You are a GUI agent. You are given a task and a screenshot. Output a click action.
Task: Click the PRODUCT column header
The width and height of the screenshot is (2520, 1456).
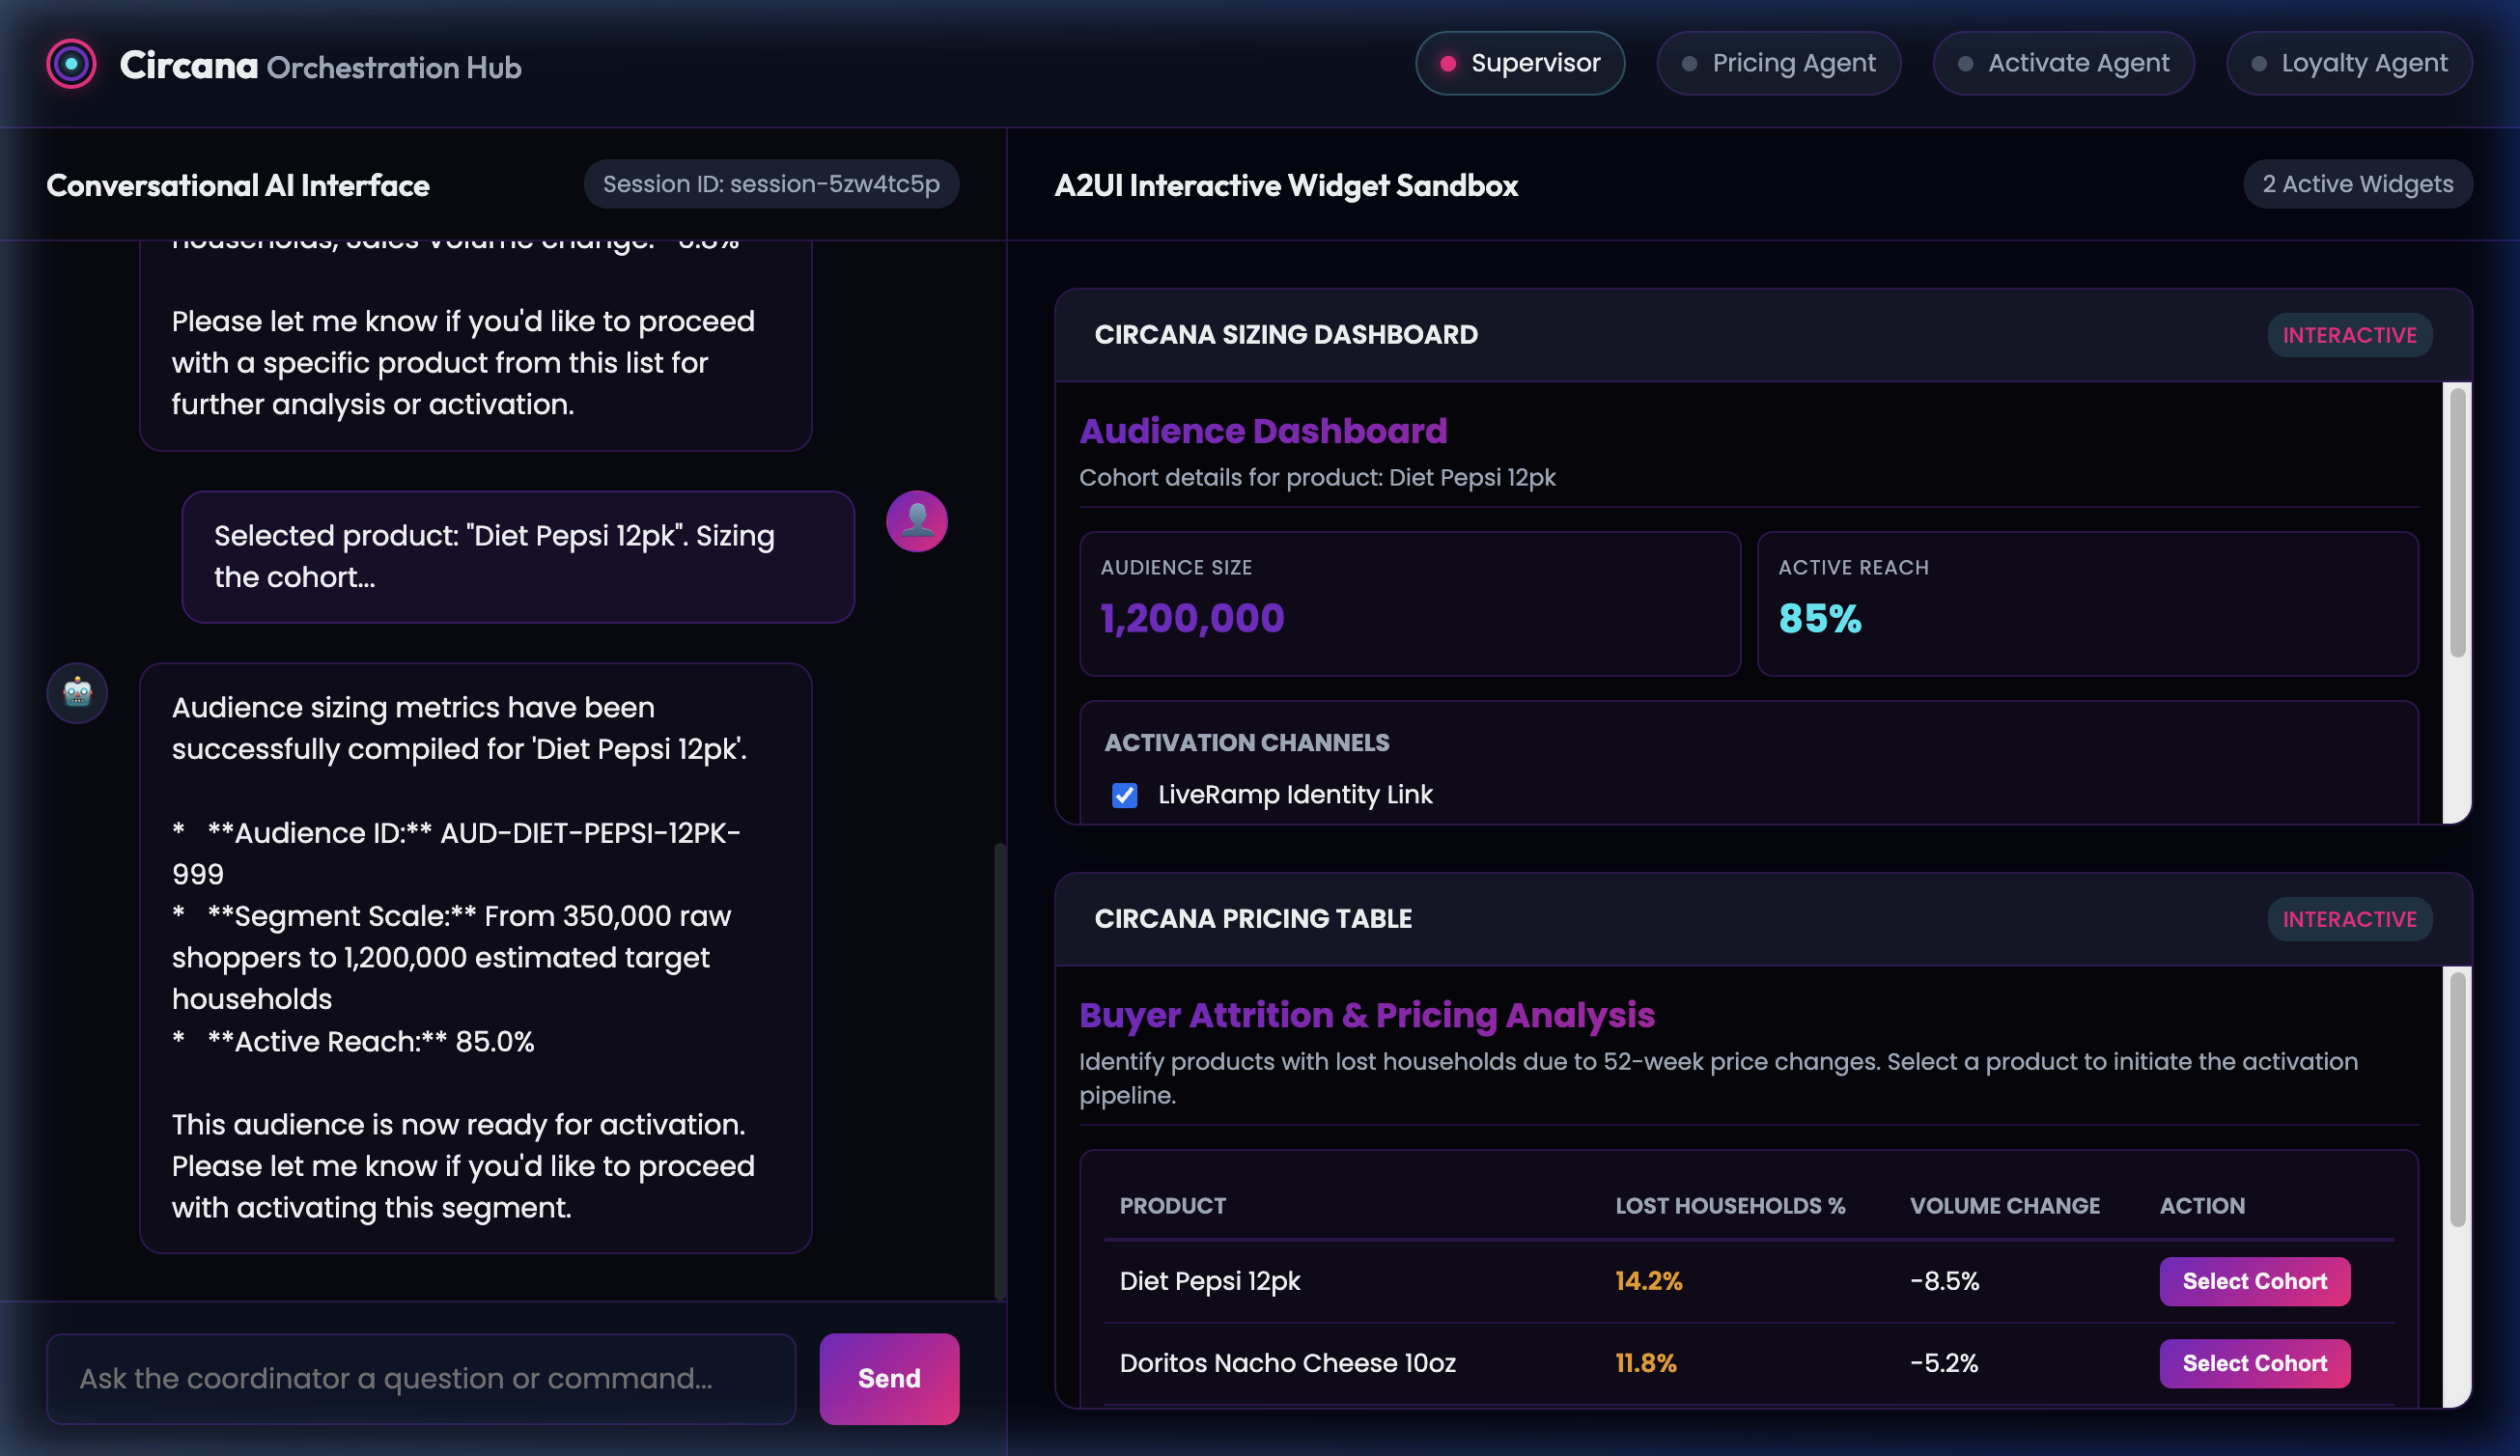[x=1172, y=1205]
